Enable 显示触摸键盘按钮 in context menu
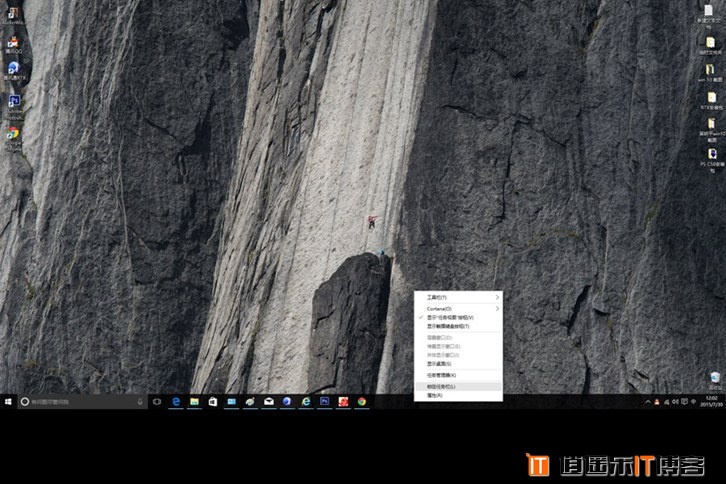The height and width of the screenshot is (484, 726). coord(458,326)
